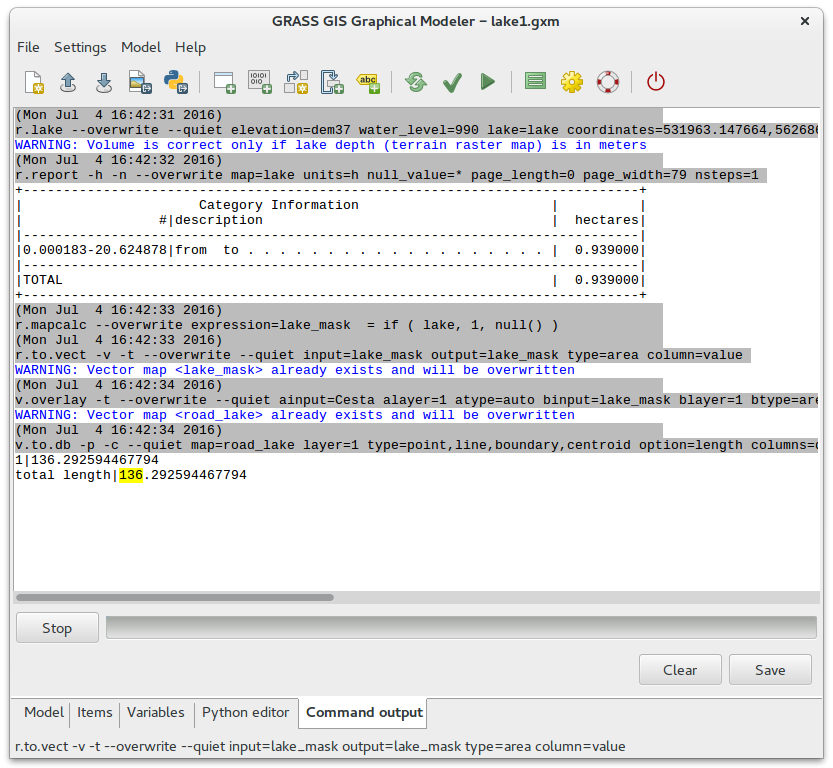833x768 pixels.
Task: Show help lifebuoy icon
Action: tap(608, 82)
